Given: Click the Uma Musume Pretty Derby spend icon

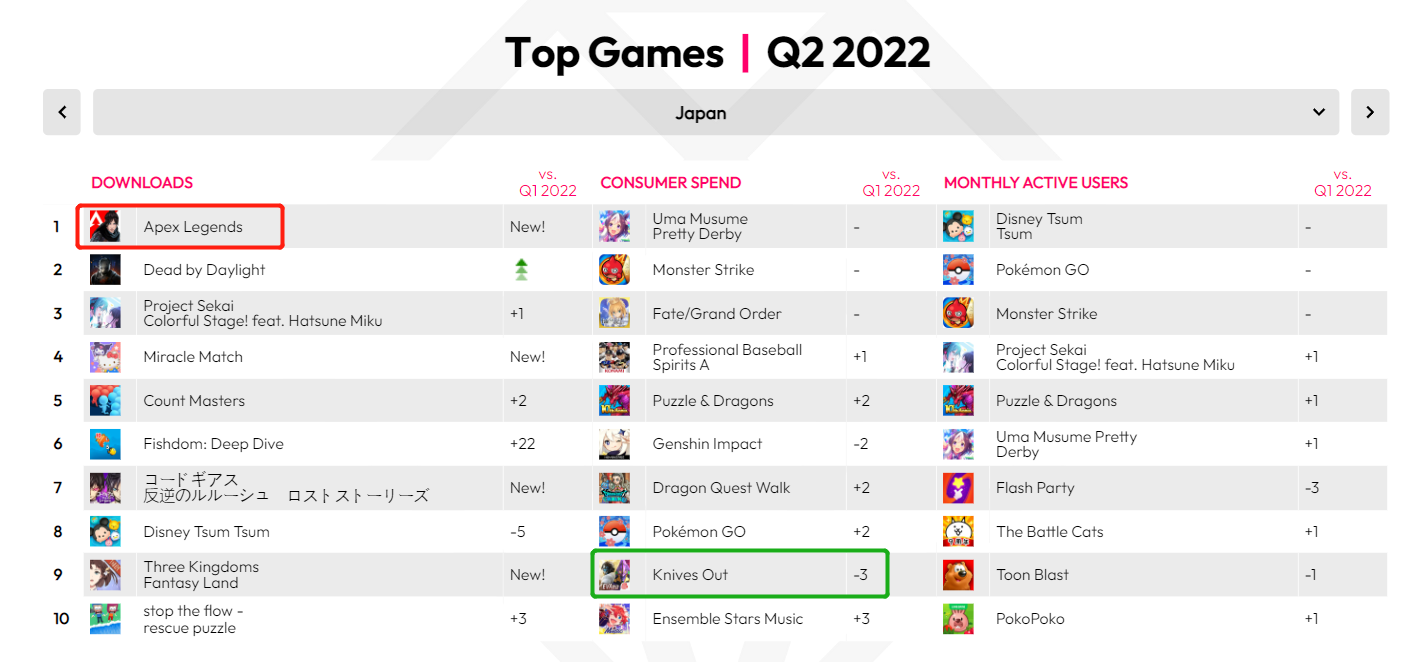Looking at the screenshot, I should (614, 227).
